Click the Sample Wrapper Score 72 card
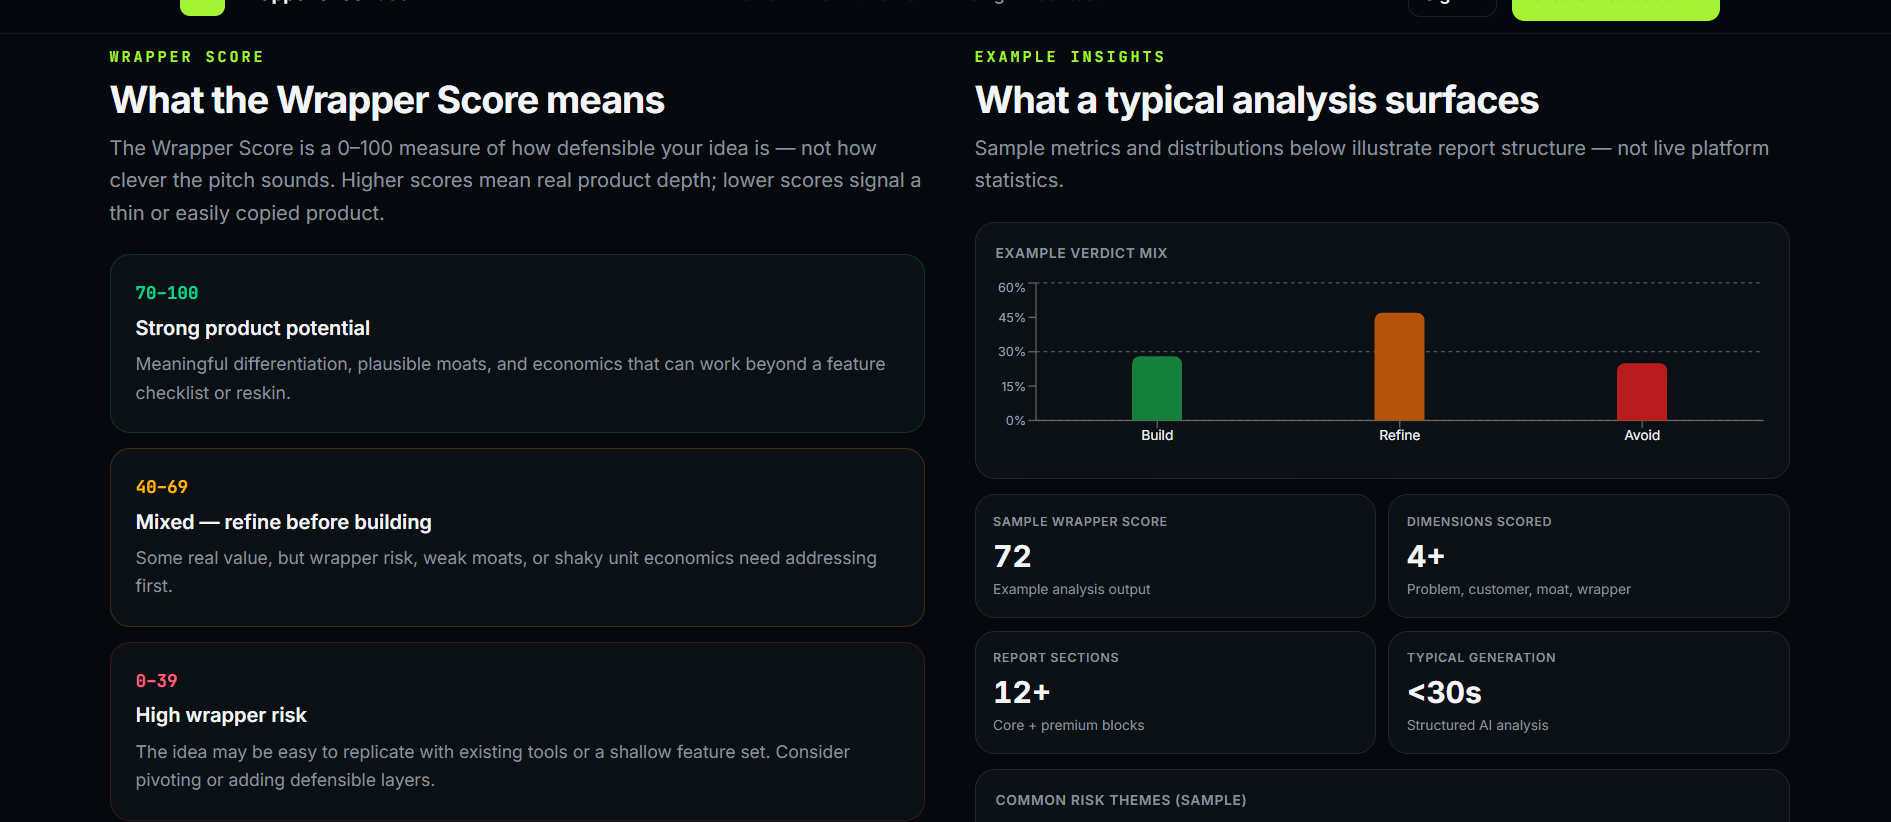This screenshot has height=822, width=1891. click(1175, 556)
